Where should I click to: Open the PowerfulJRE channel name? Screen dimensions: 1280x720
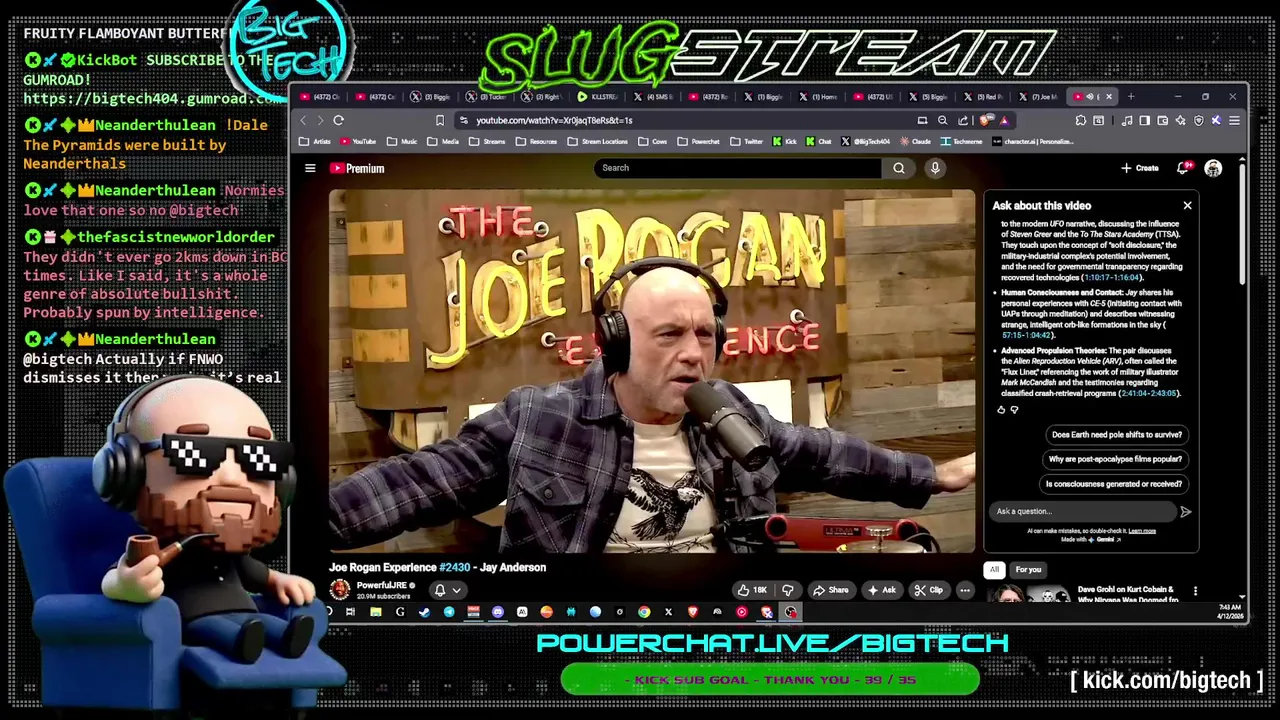[x=382, y=585]
